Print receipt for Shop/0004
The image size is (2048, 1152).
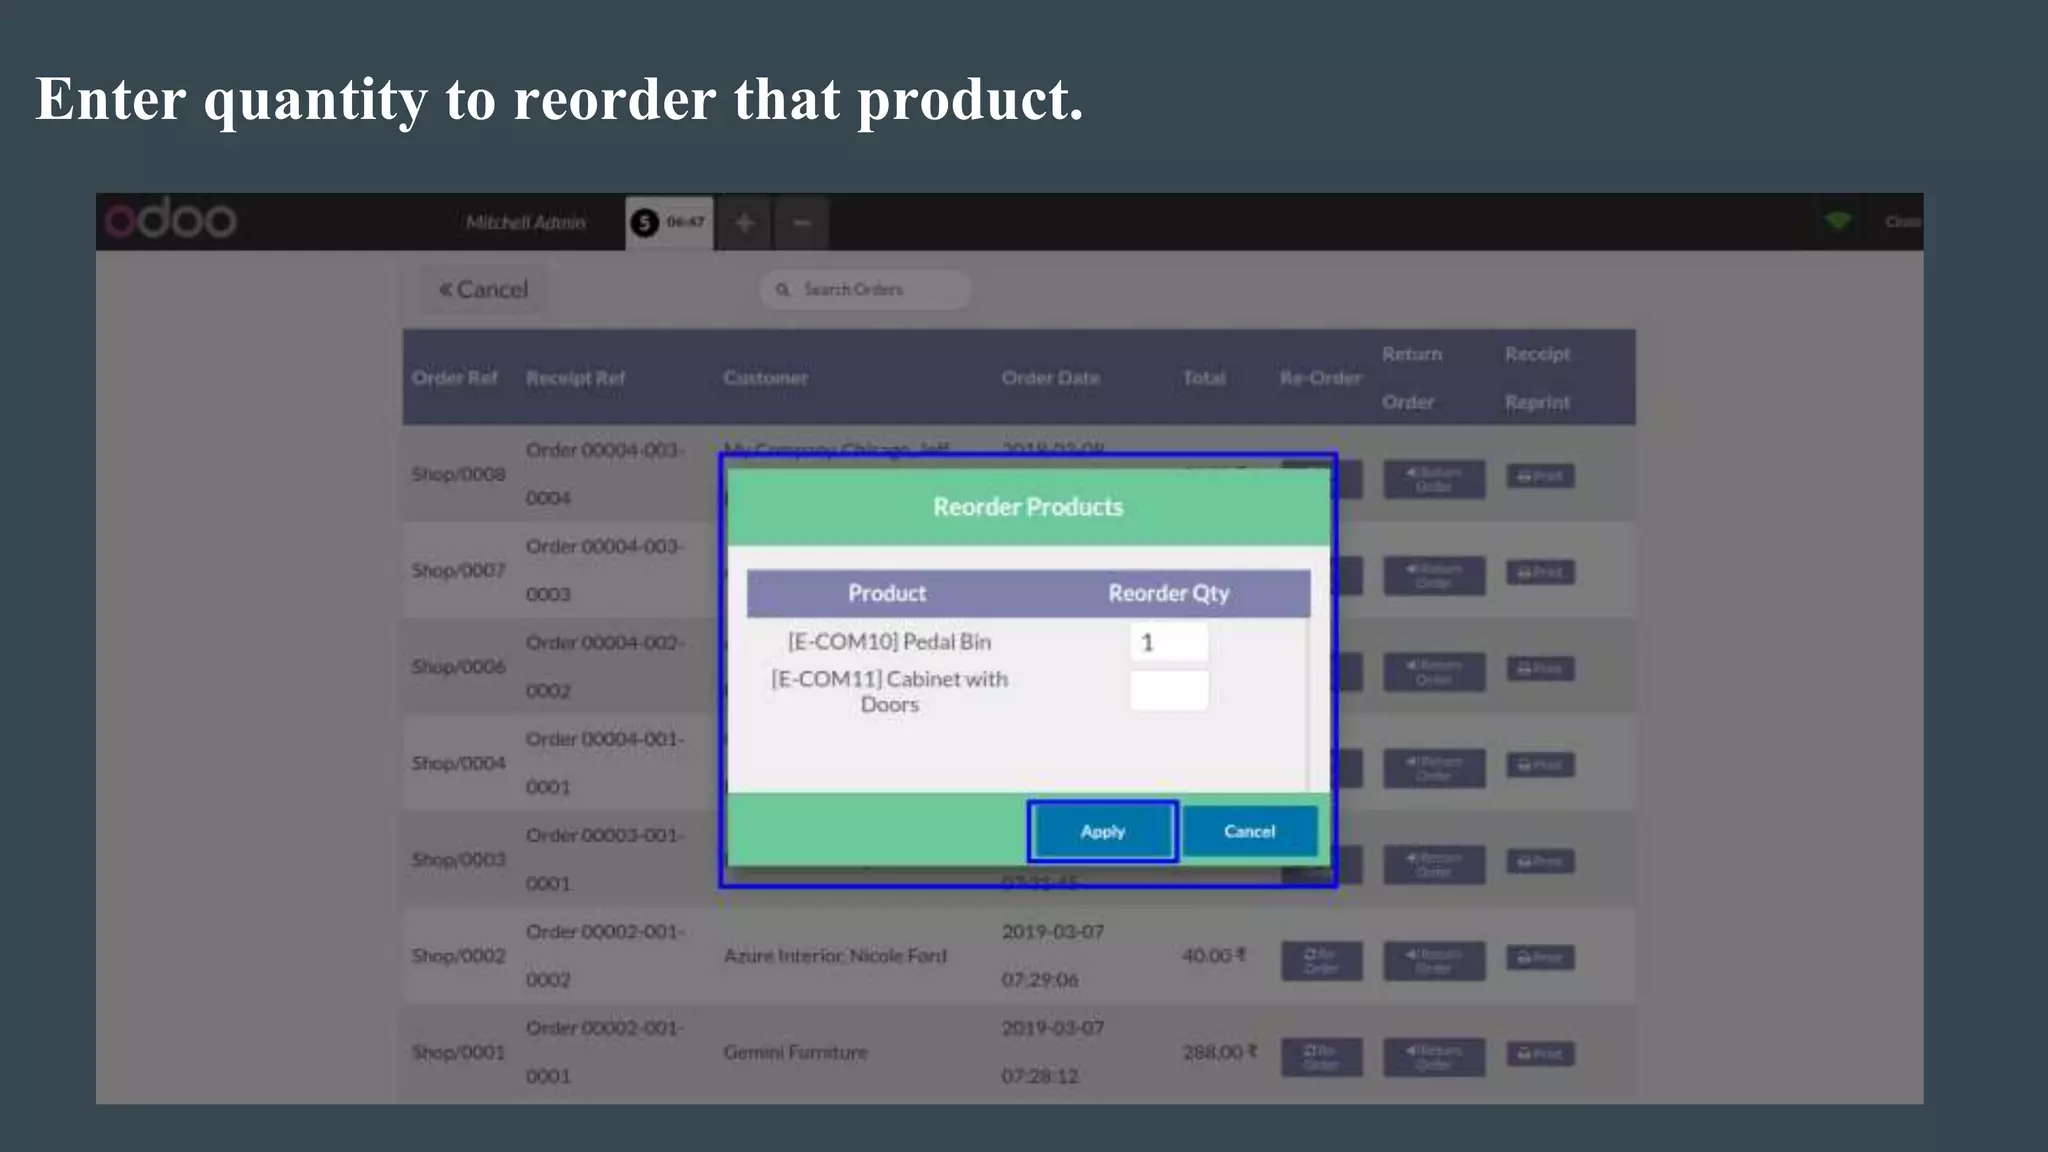[x=1540, y=765]
